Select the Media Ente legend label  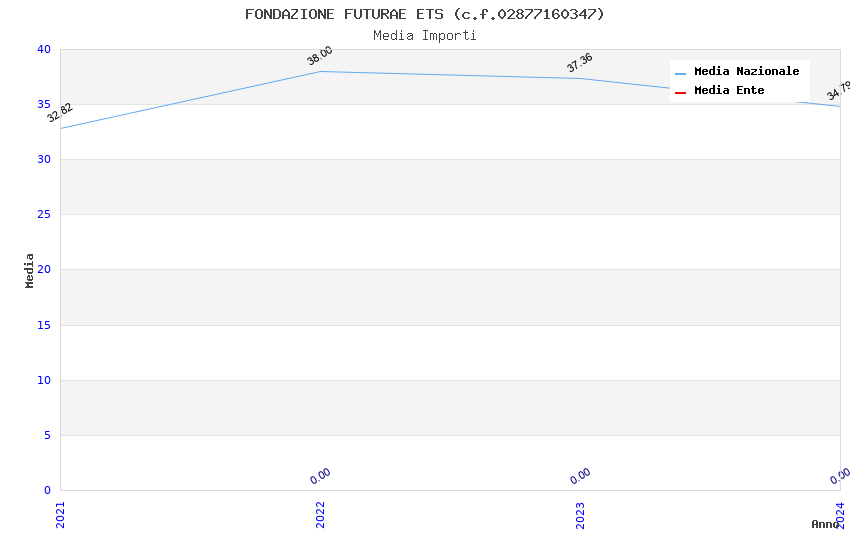click(729, 91)
